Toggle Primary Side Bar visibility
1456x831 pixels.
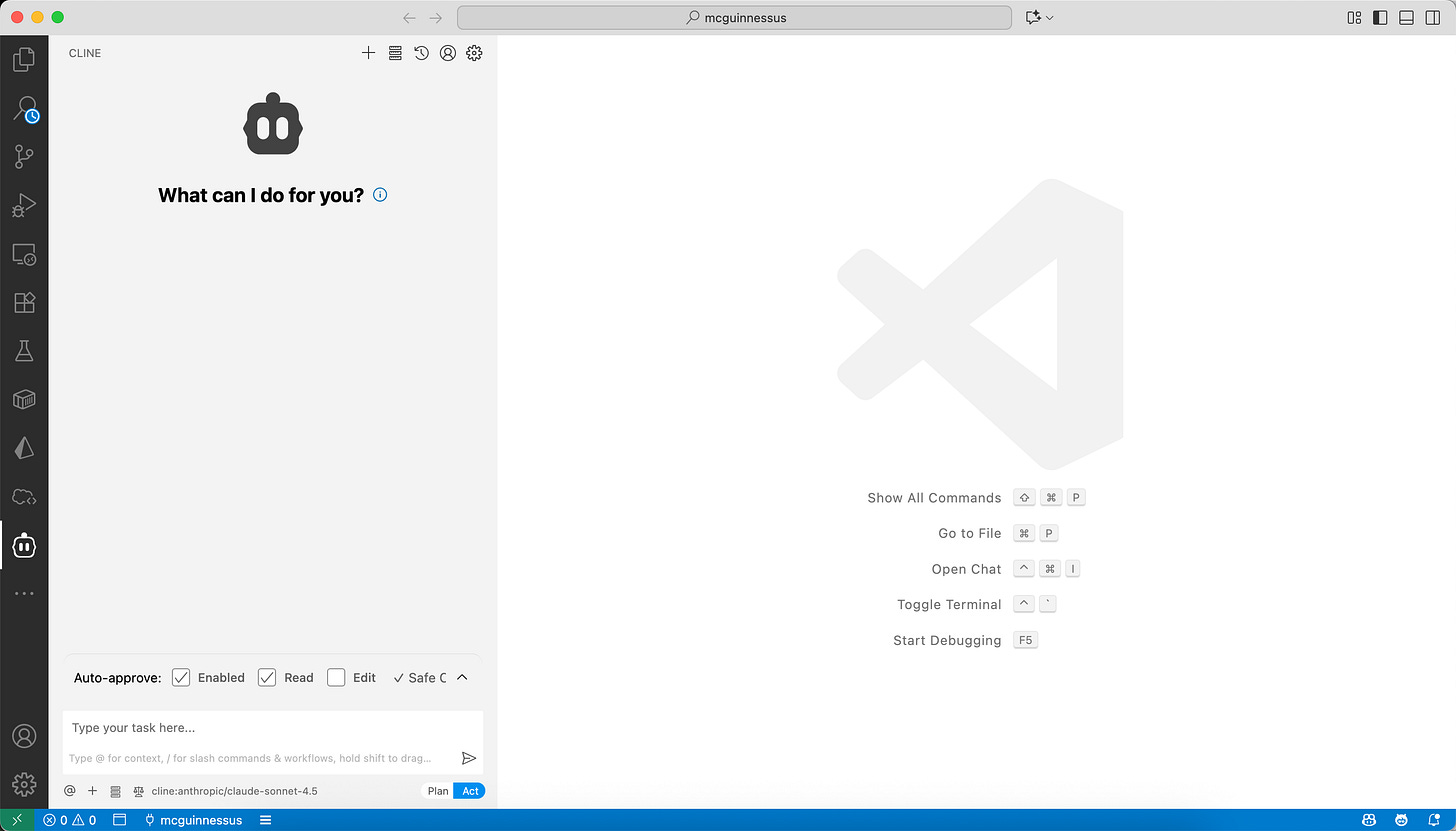(x=1380, y=17)
